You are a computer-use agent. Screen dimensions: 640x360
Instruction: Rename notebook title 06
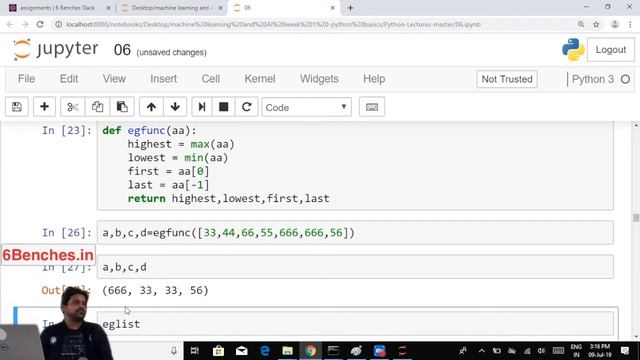122,50
